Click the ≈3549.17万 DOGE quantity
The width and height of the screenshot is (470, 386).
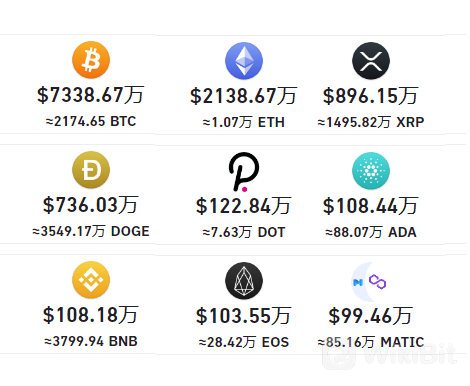pos(91,231)
